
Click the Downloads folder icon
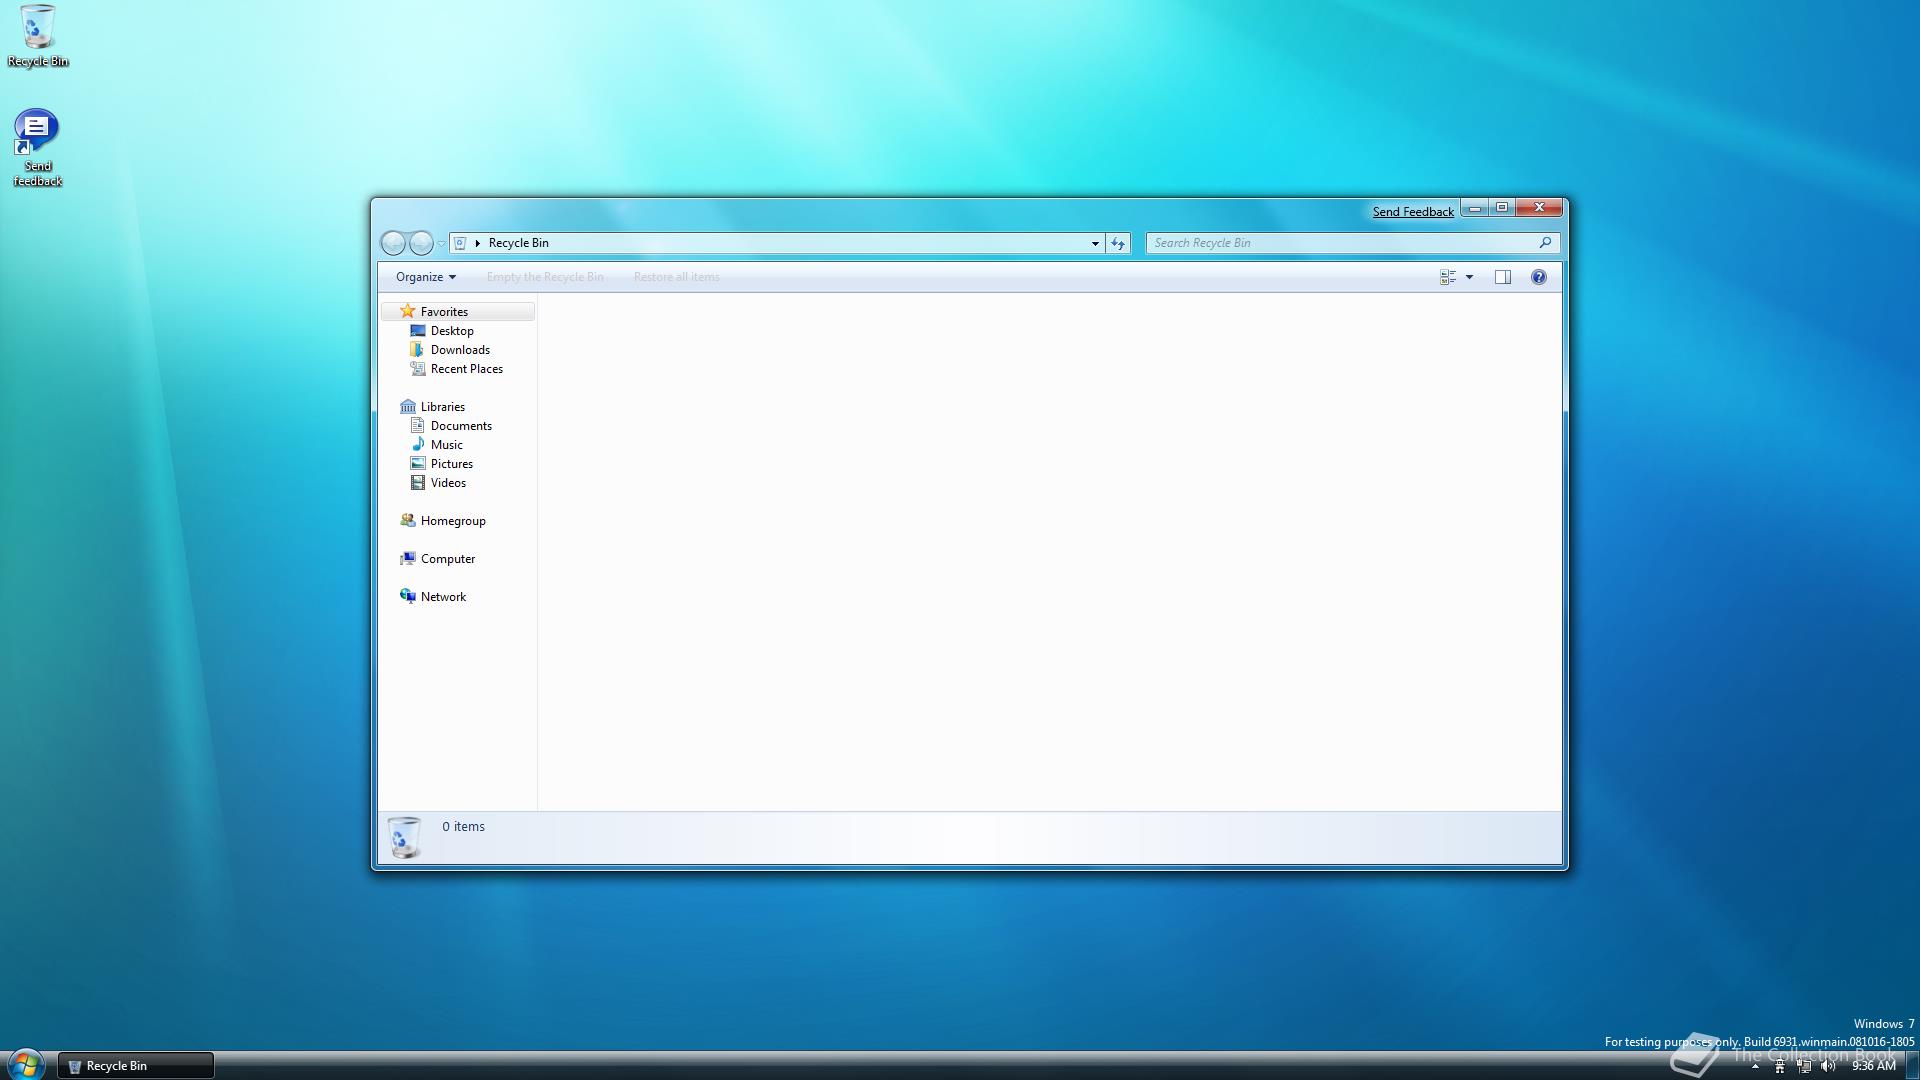click(417, 349)
